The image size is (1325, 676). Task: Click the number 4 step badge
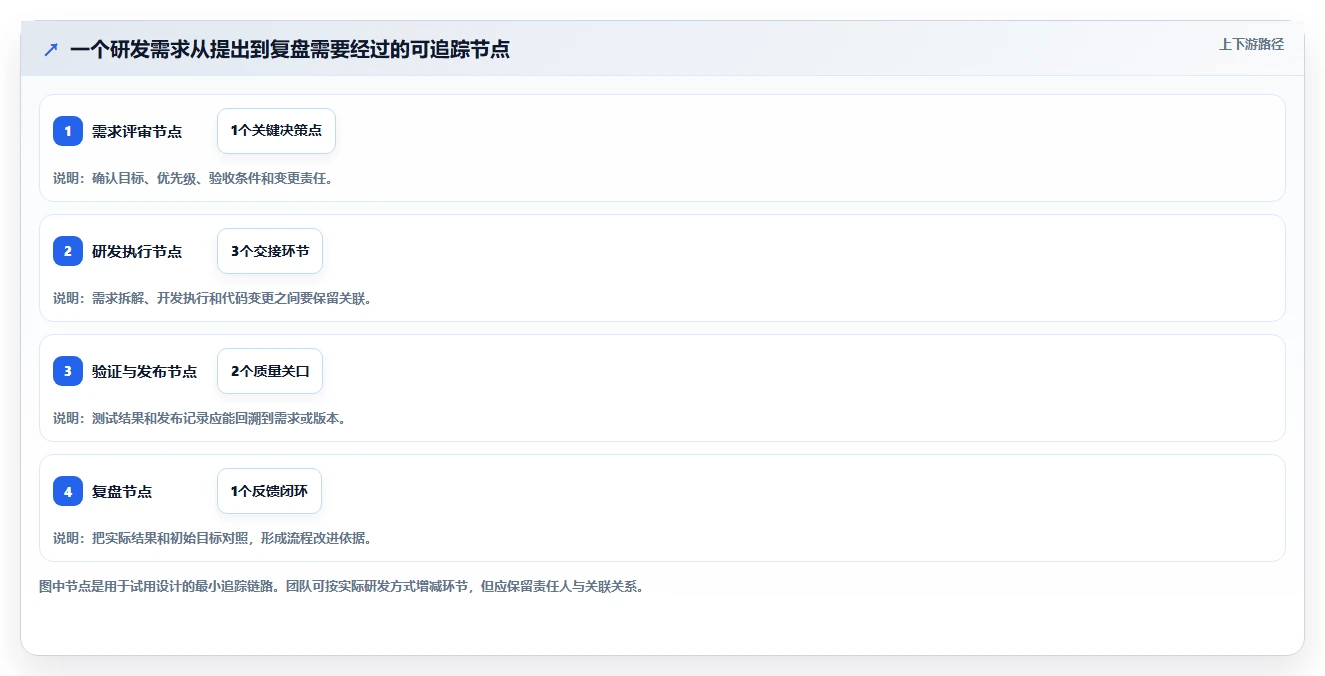(68, 491)
